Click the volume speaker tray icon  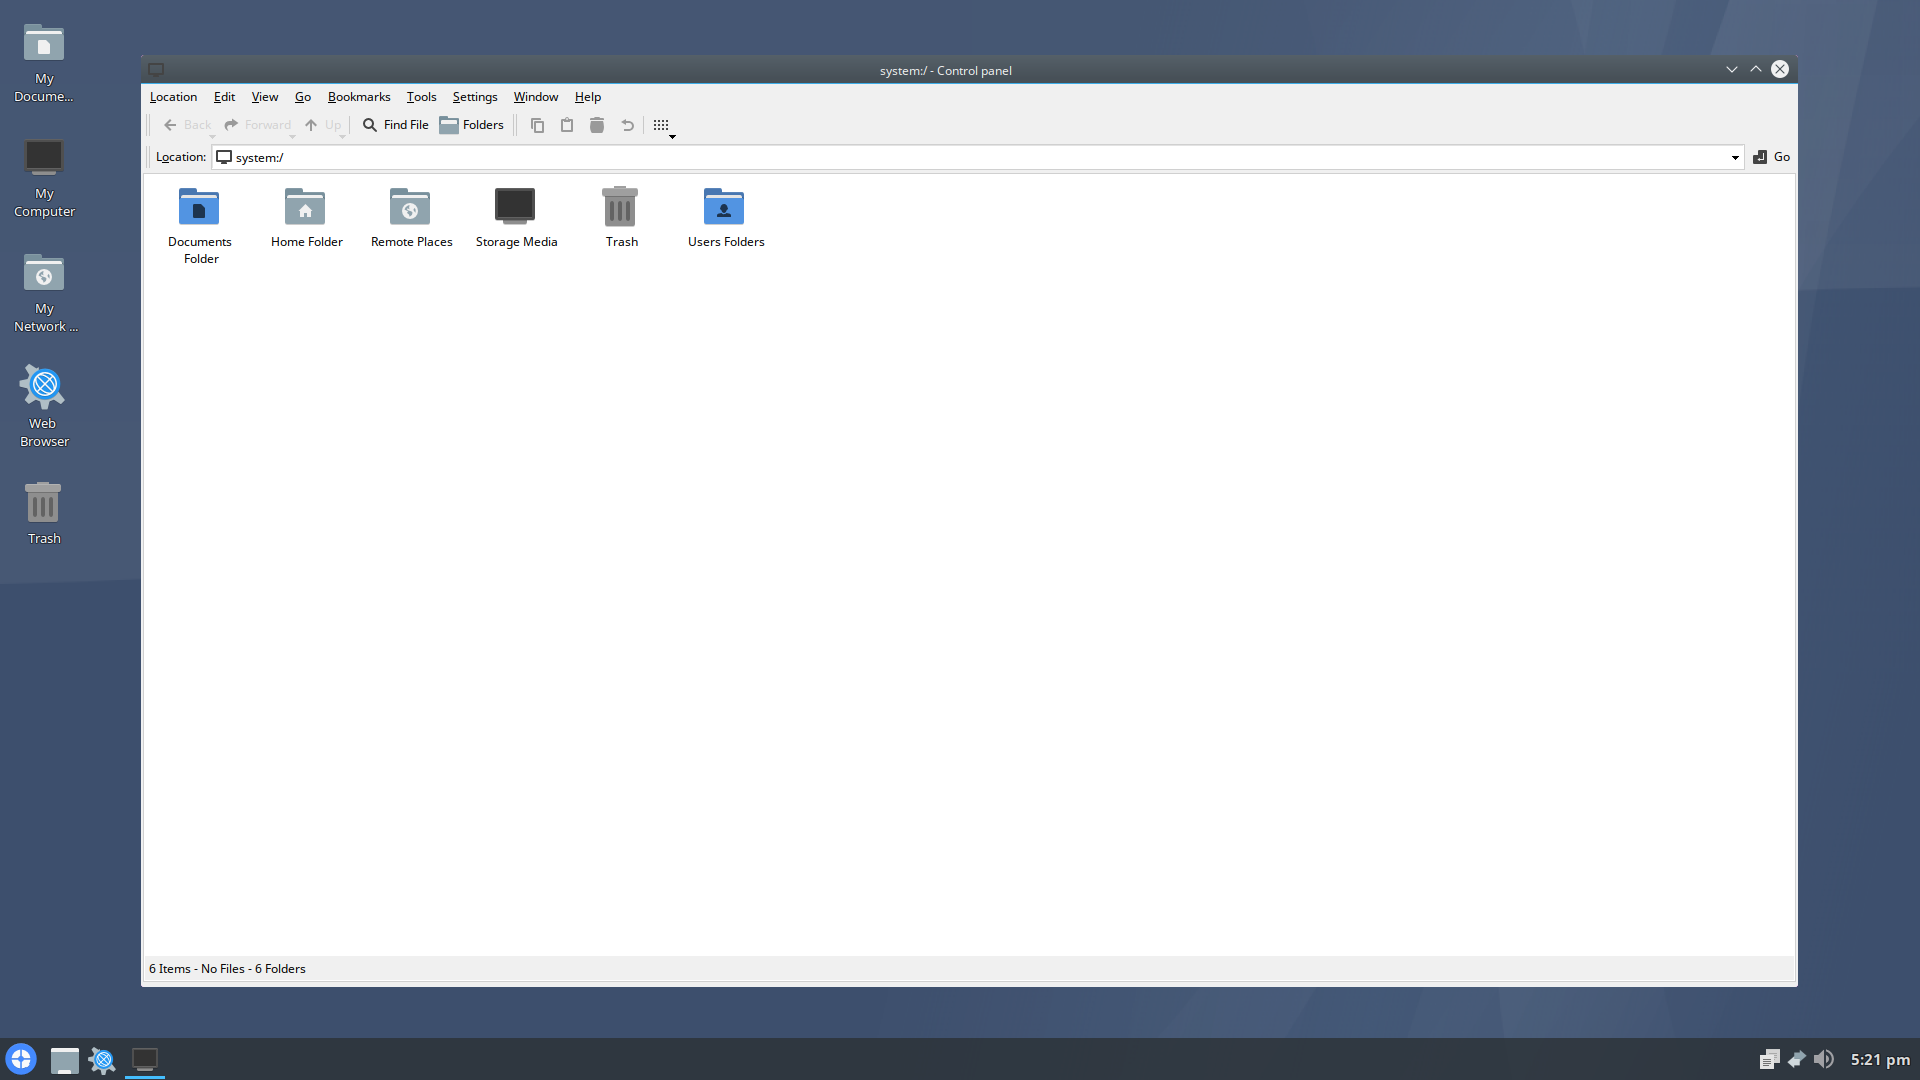point(1824,1059)
